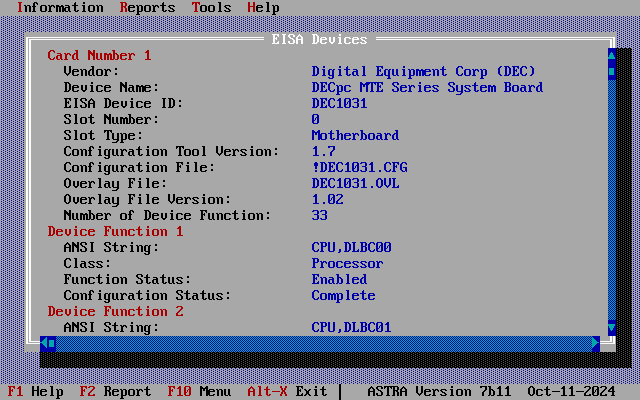Select the Device Function 1 heading
Screen dimensions: 640x400
click(x=115, y=231)
